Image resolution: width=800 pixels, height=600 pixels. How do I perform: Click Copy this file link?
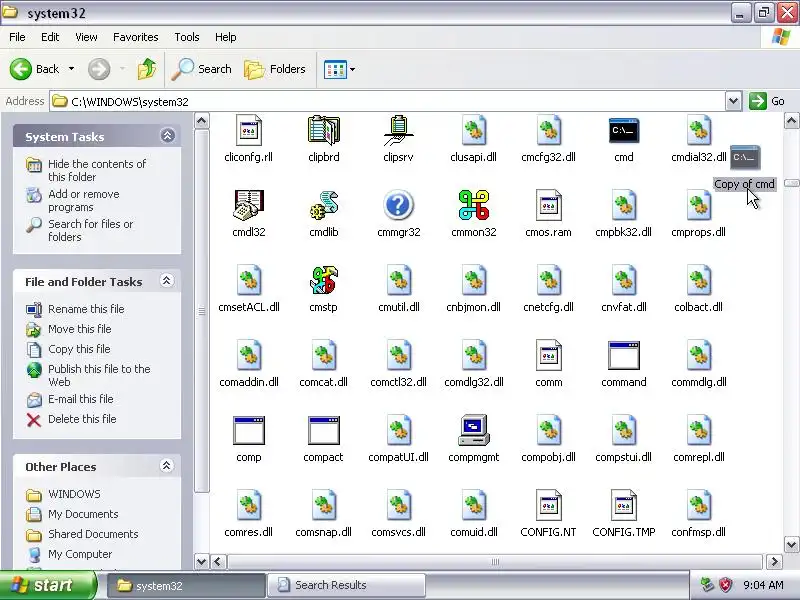click(x=79, y=349)
